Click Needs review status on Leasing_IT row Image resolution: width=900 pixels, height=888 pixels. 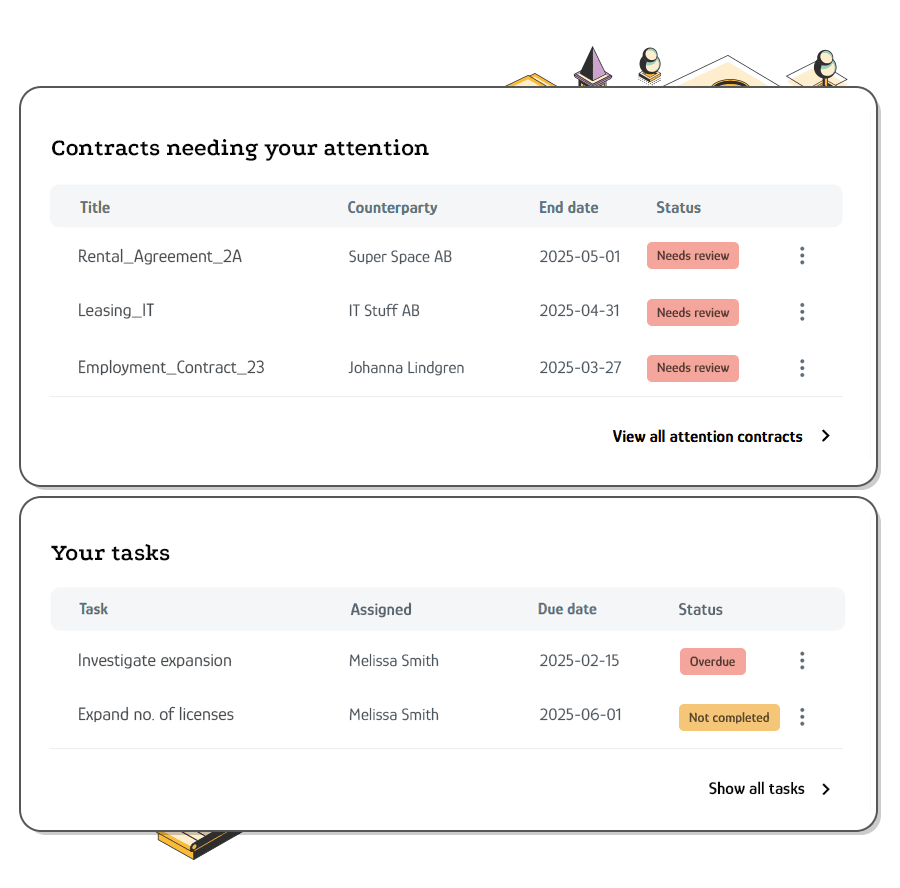pyautogui.click(x=693, y=312)
